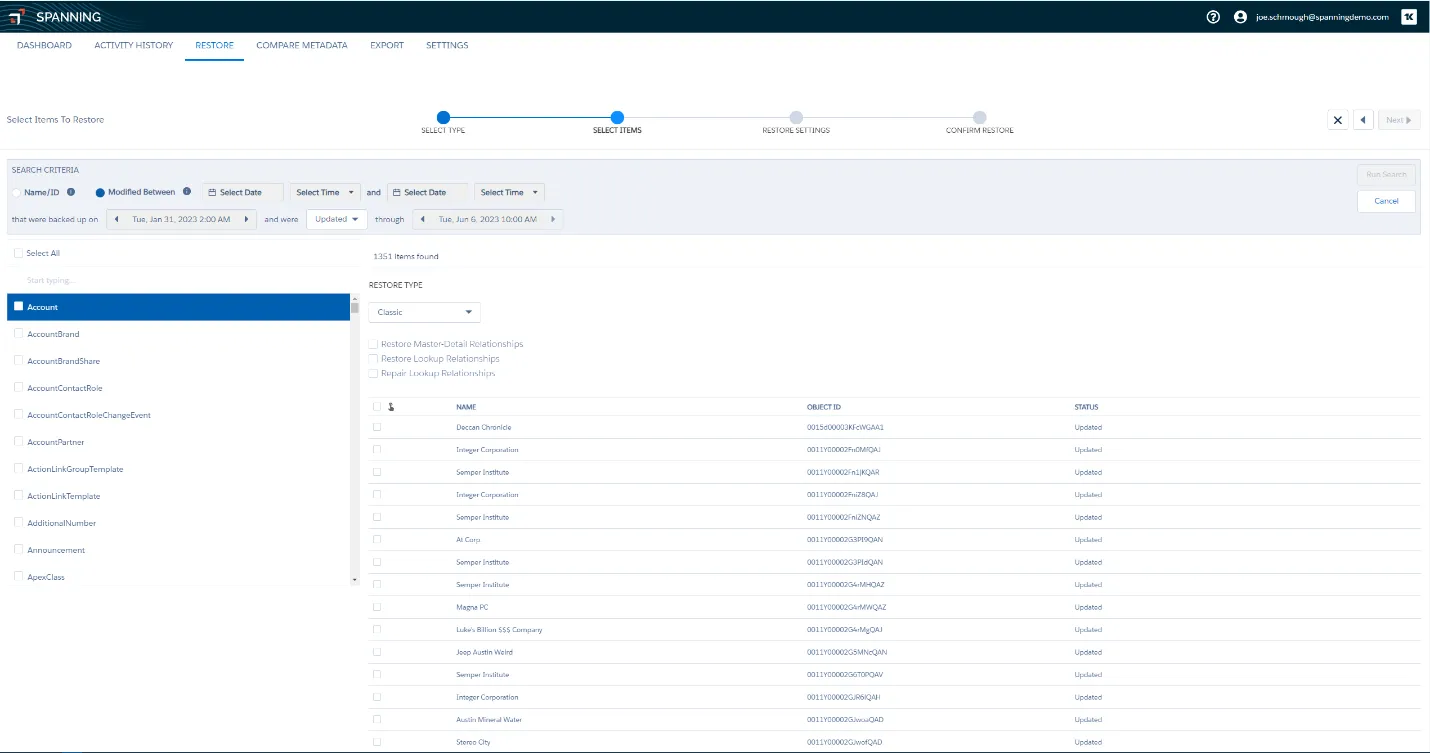The image size is (1430, 753).
Task: Click info icon beside Modified Between
Action: pos(187,192)
